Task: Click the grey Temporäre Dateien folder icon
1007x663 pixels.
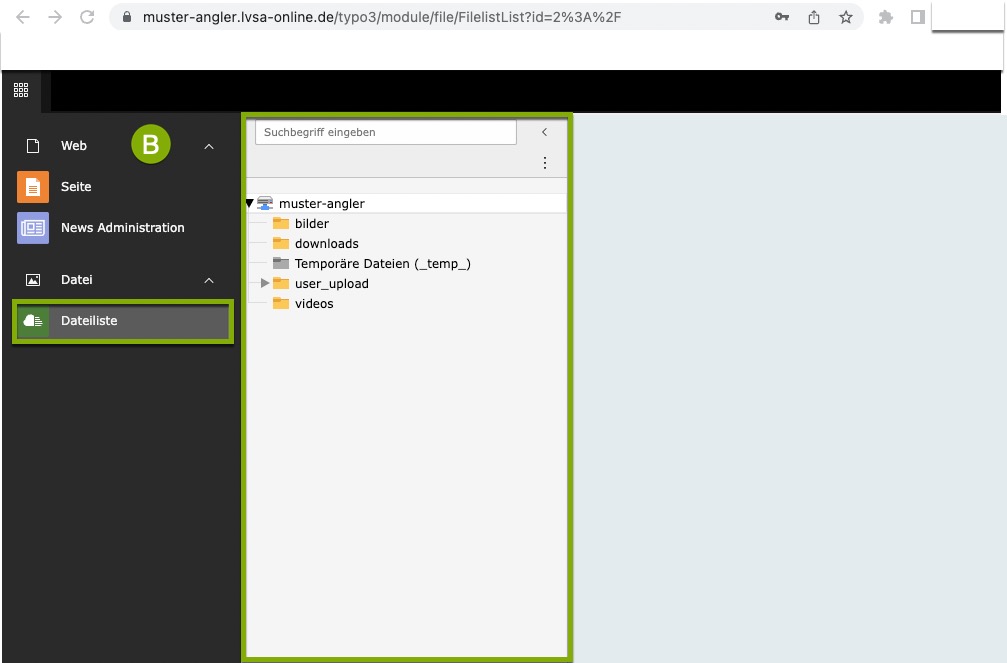Action: point(281,263)
